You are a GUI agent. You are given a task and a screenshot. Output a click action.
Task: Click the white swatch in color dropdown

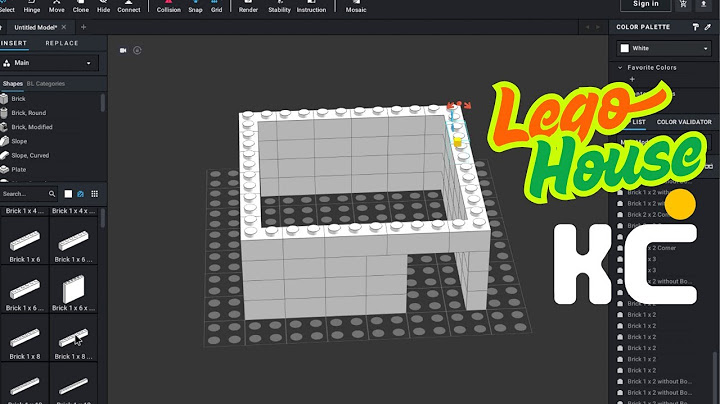[x=624, y=48]
